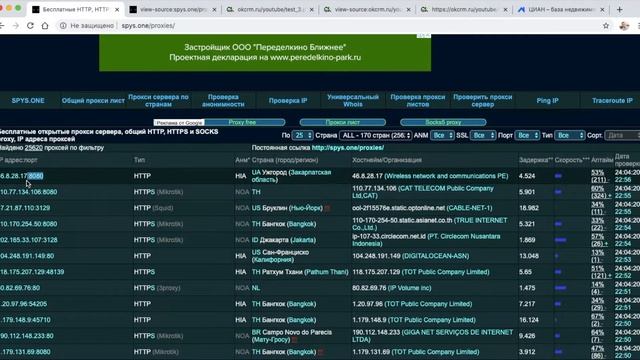Image resolution: width=640 pixels, height=360 pixels.
Task: Open 'Проверка анонимности' menu item
Action: pos(223,100)
